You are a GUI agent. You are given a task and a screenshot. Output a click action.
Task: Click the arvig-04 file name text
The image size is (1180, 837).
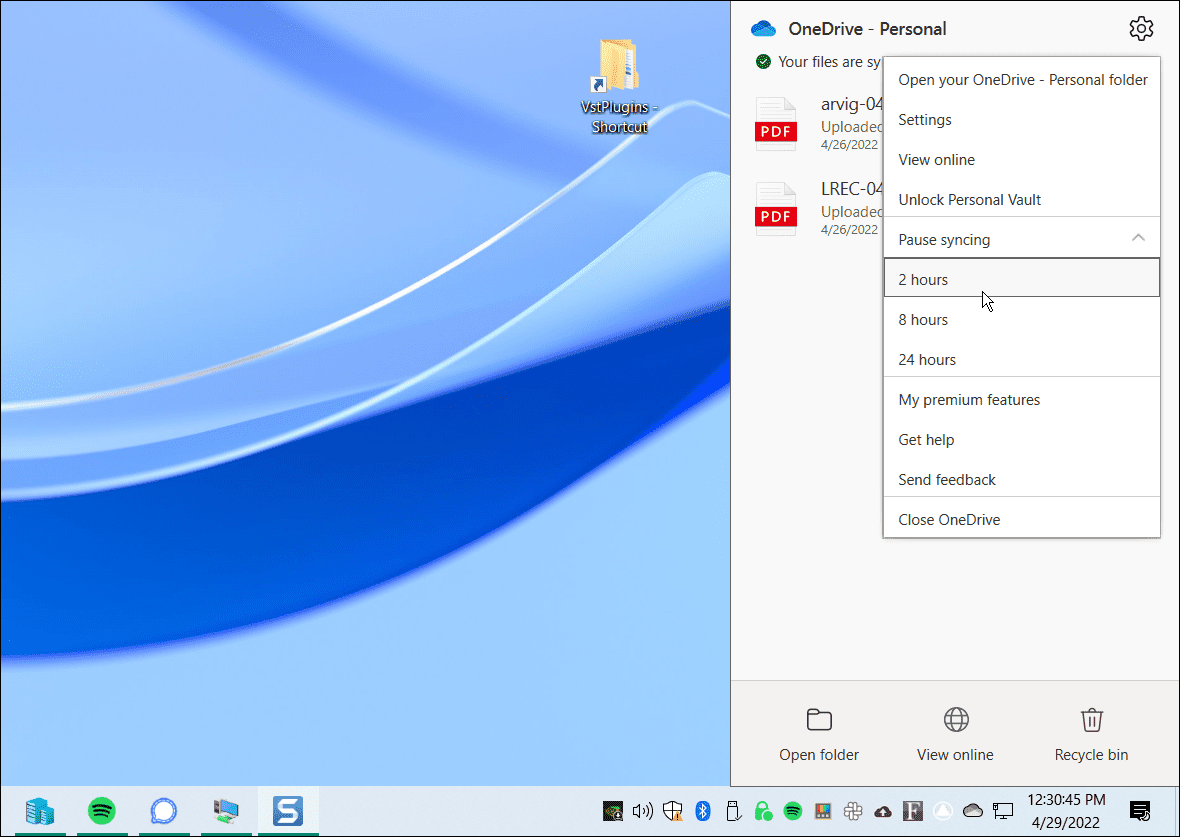click(852, 104)
